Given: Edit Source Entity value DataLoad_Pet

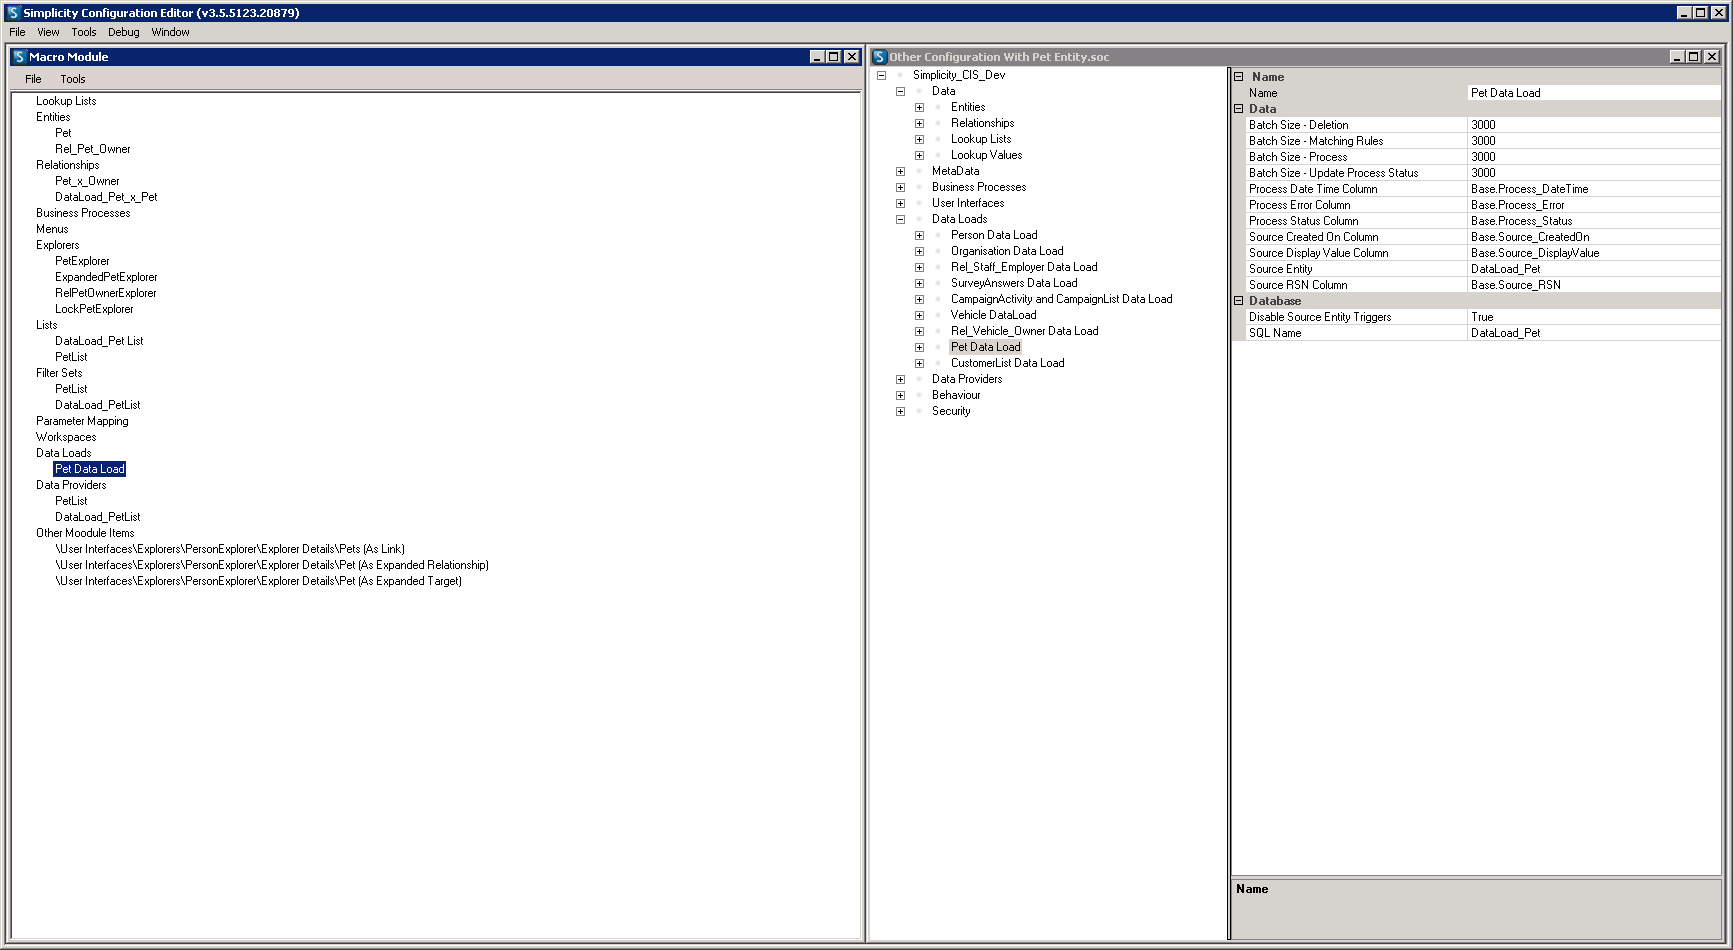Looking at the screenshot, I should tap(1594, 269).
